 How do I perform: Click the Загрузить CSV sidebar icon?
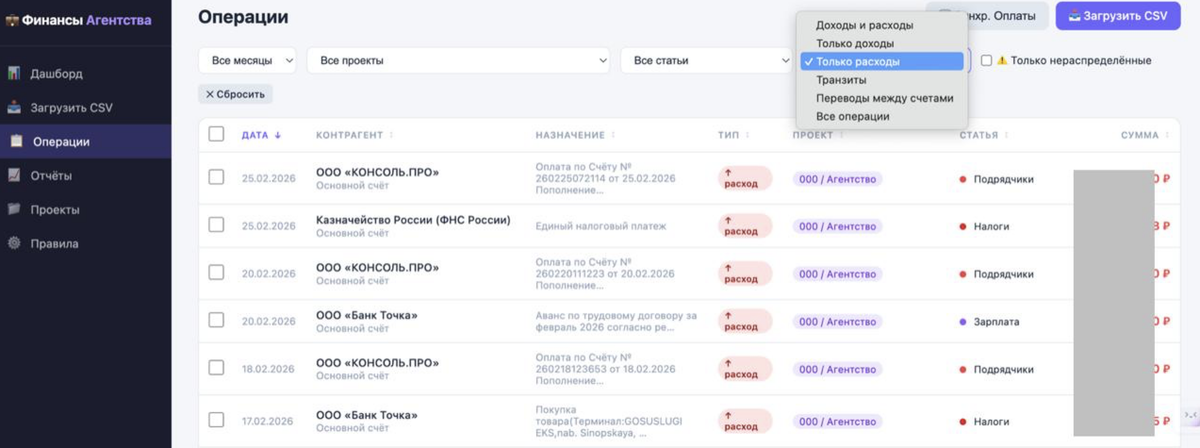15,108
